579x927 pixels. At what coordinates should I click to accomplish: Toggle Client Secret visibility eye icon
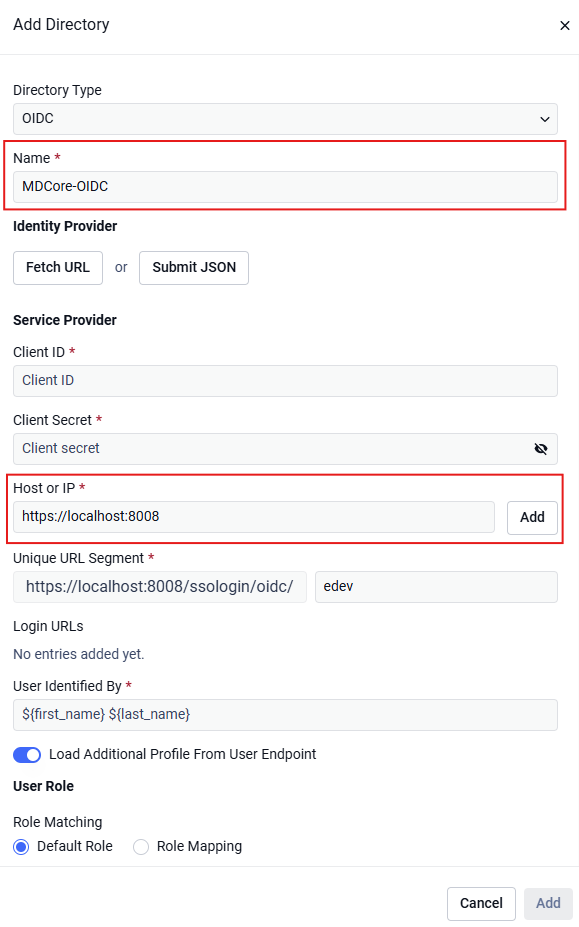click(x=541, y=449)
